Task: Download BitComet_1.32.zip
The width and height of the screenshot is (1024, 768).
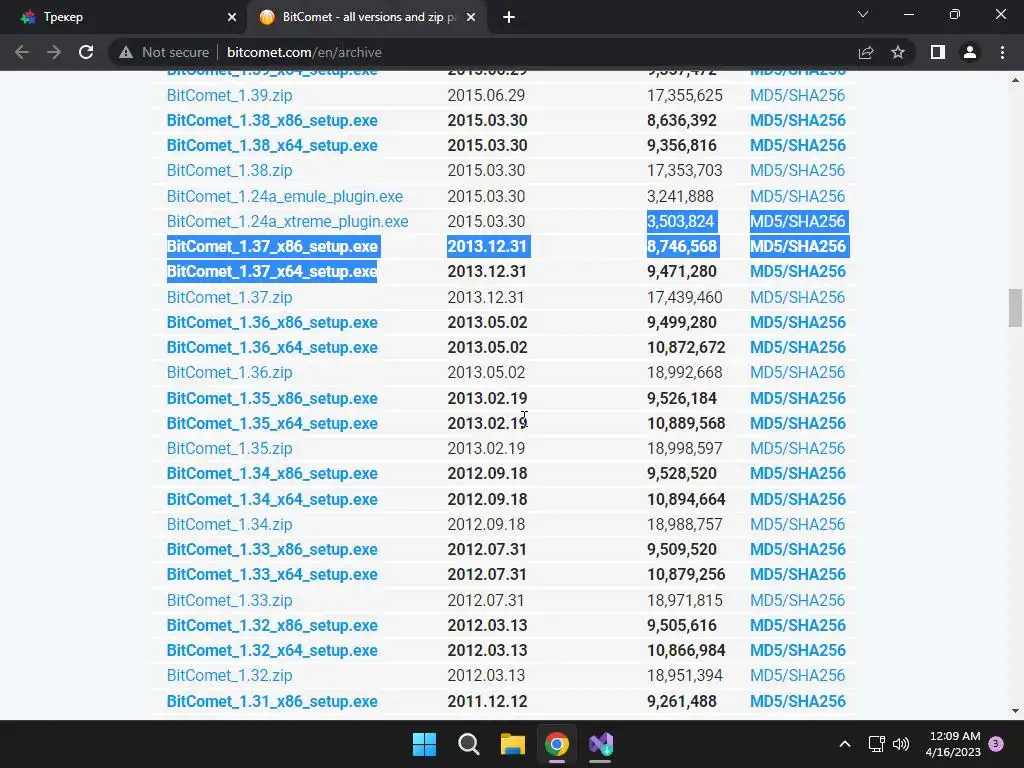Action: click(229, 675)
